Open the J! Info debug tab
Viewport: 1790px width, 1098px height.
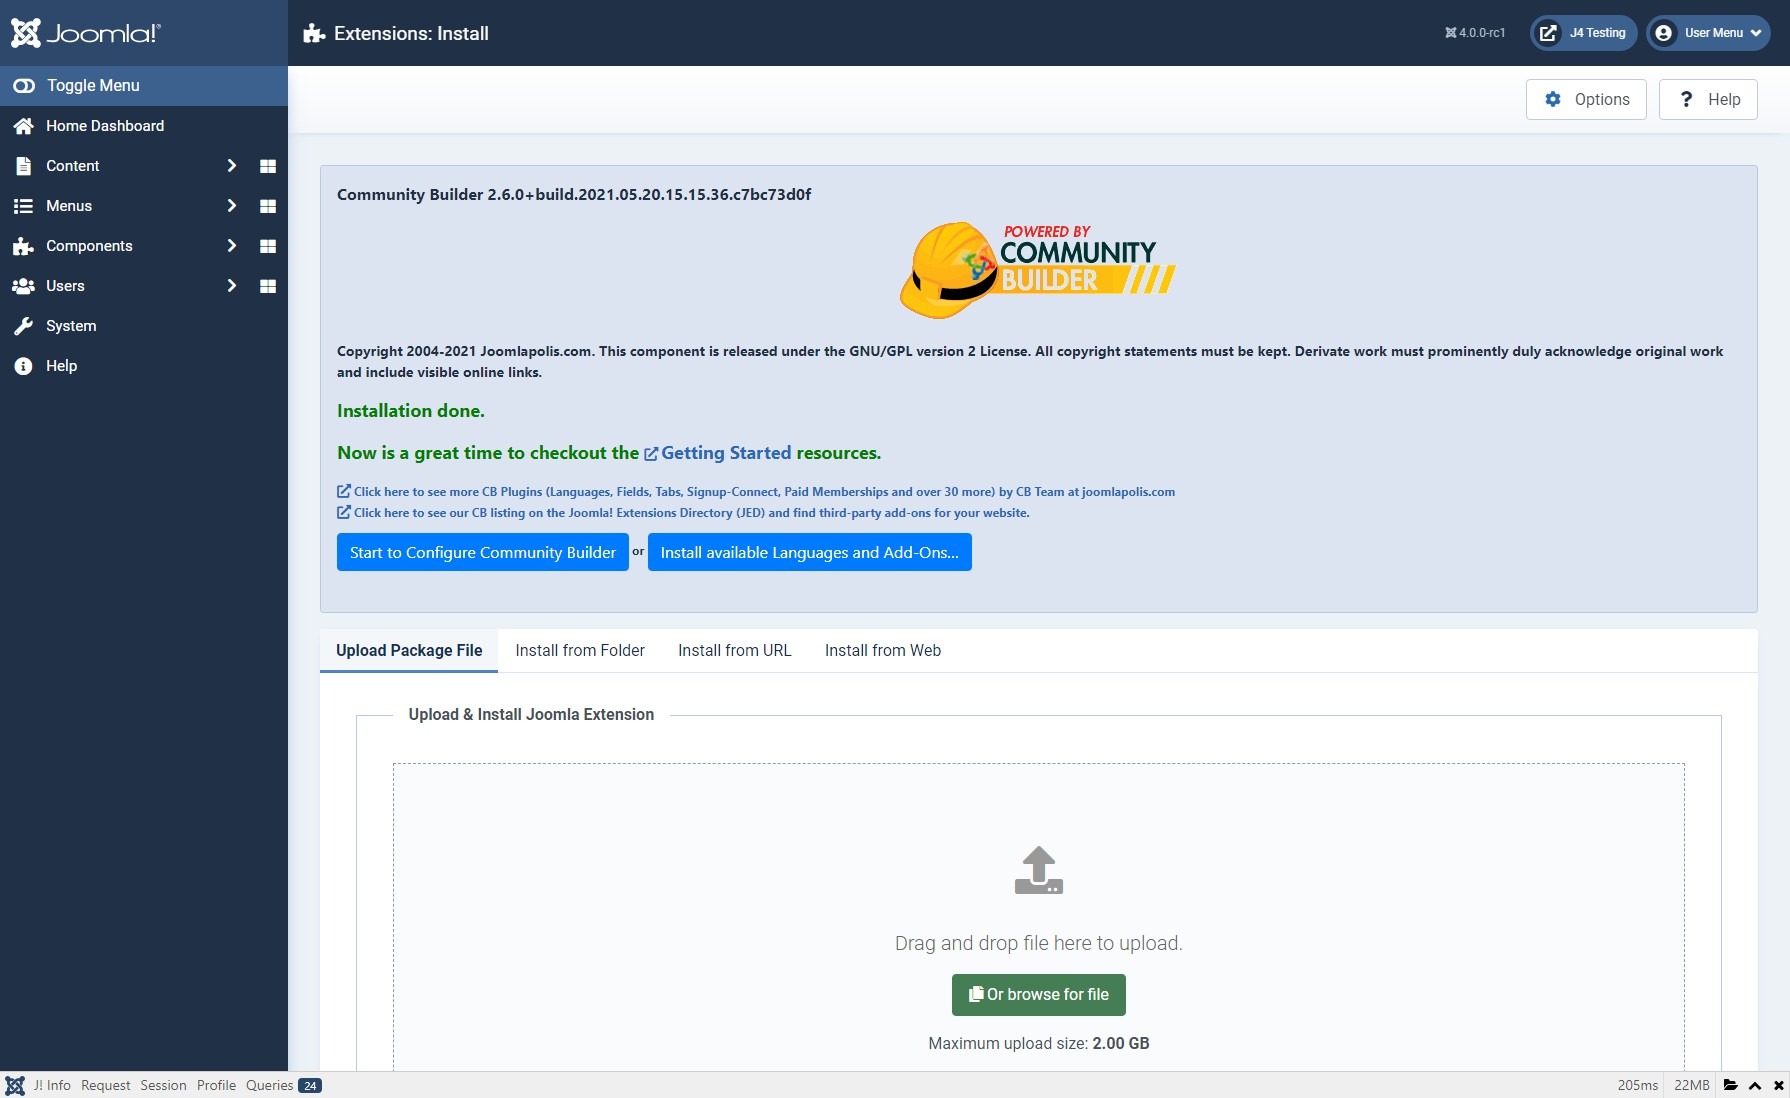(52, 1085)
